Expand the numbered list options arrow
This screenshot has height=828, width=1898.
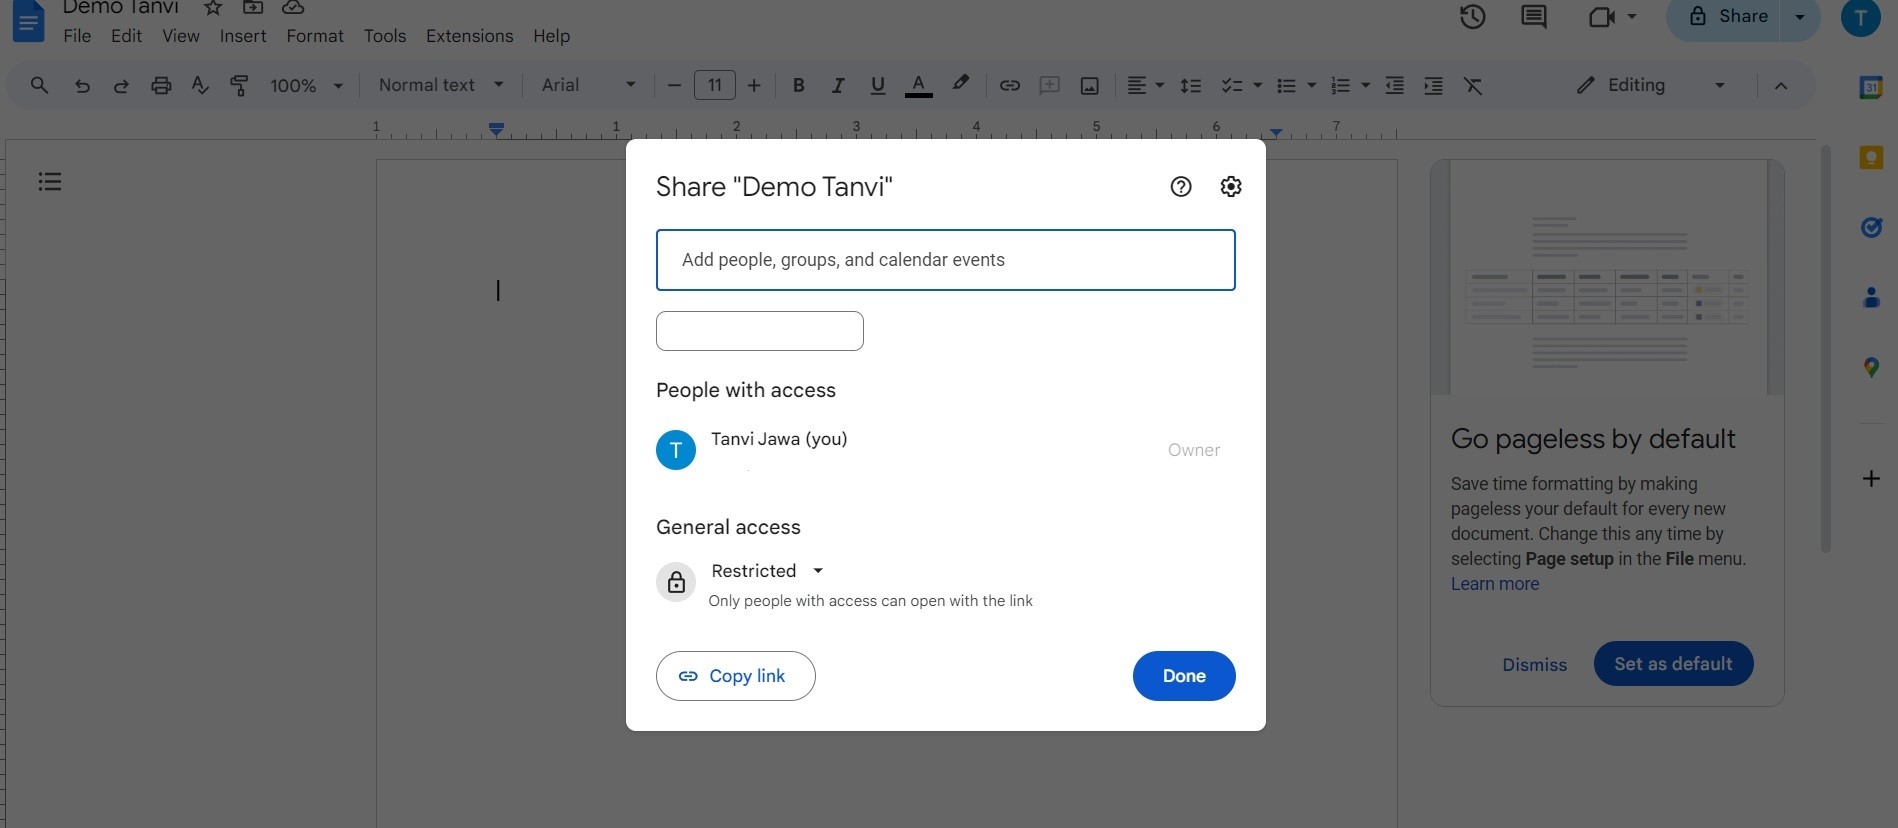[1366, 86]
